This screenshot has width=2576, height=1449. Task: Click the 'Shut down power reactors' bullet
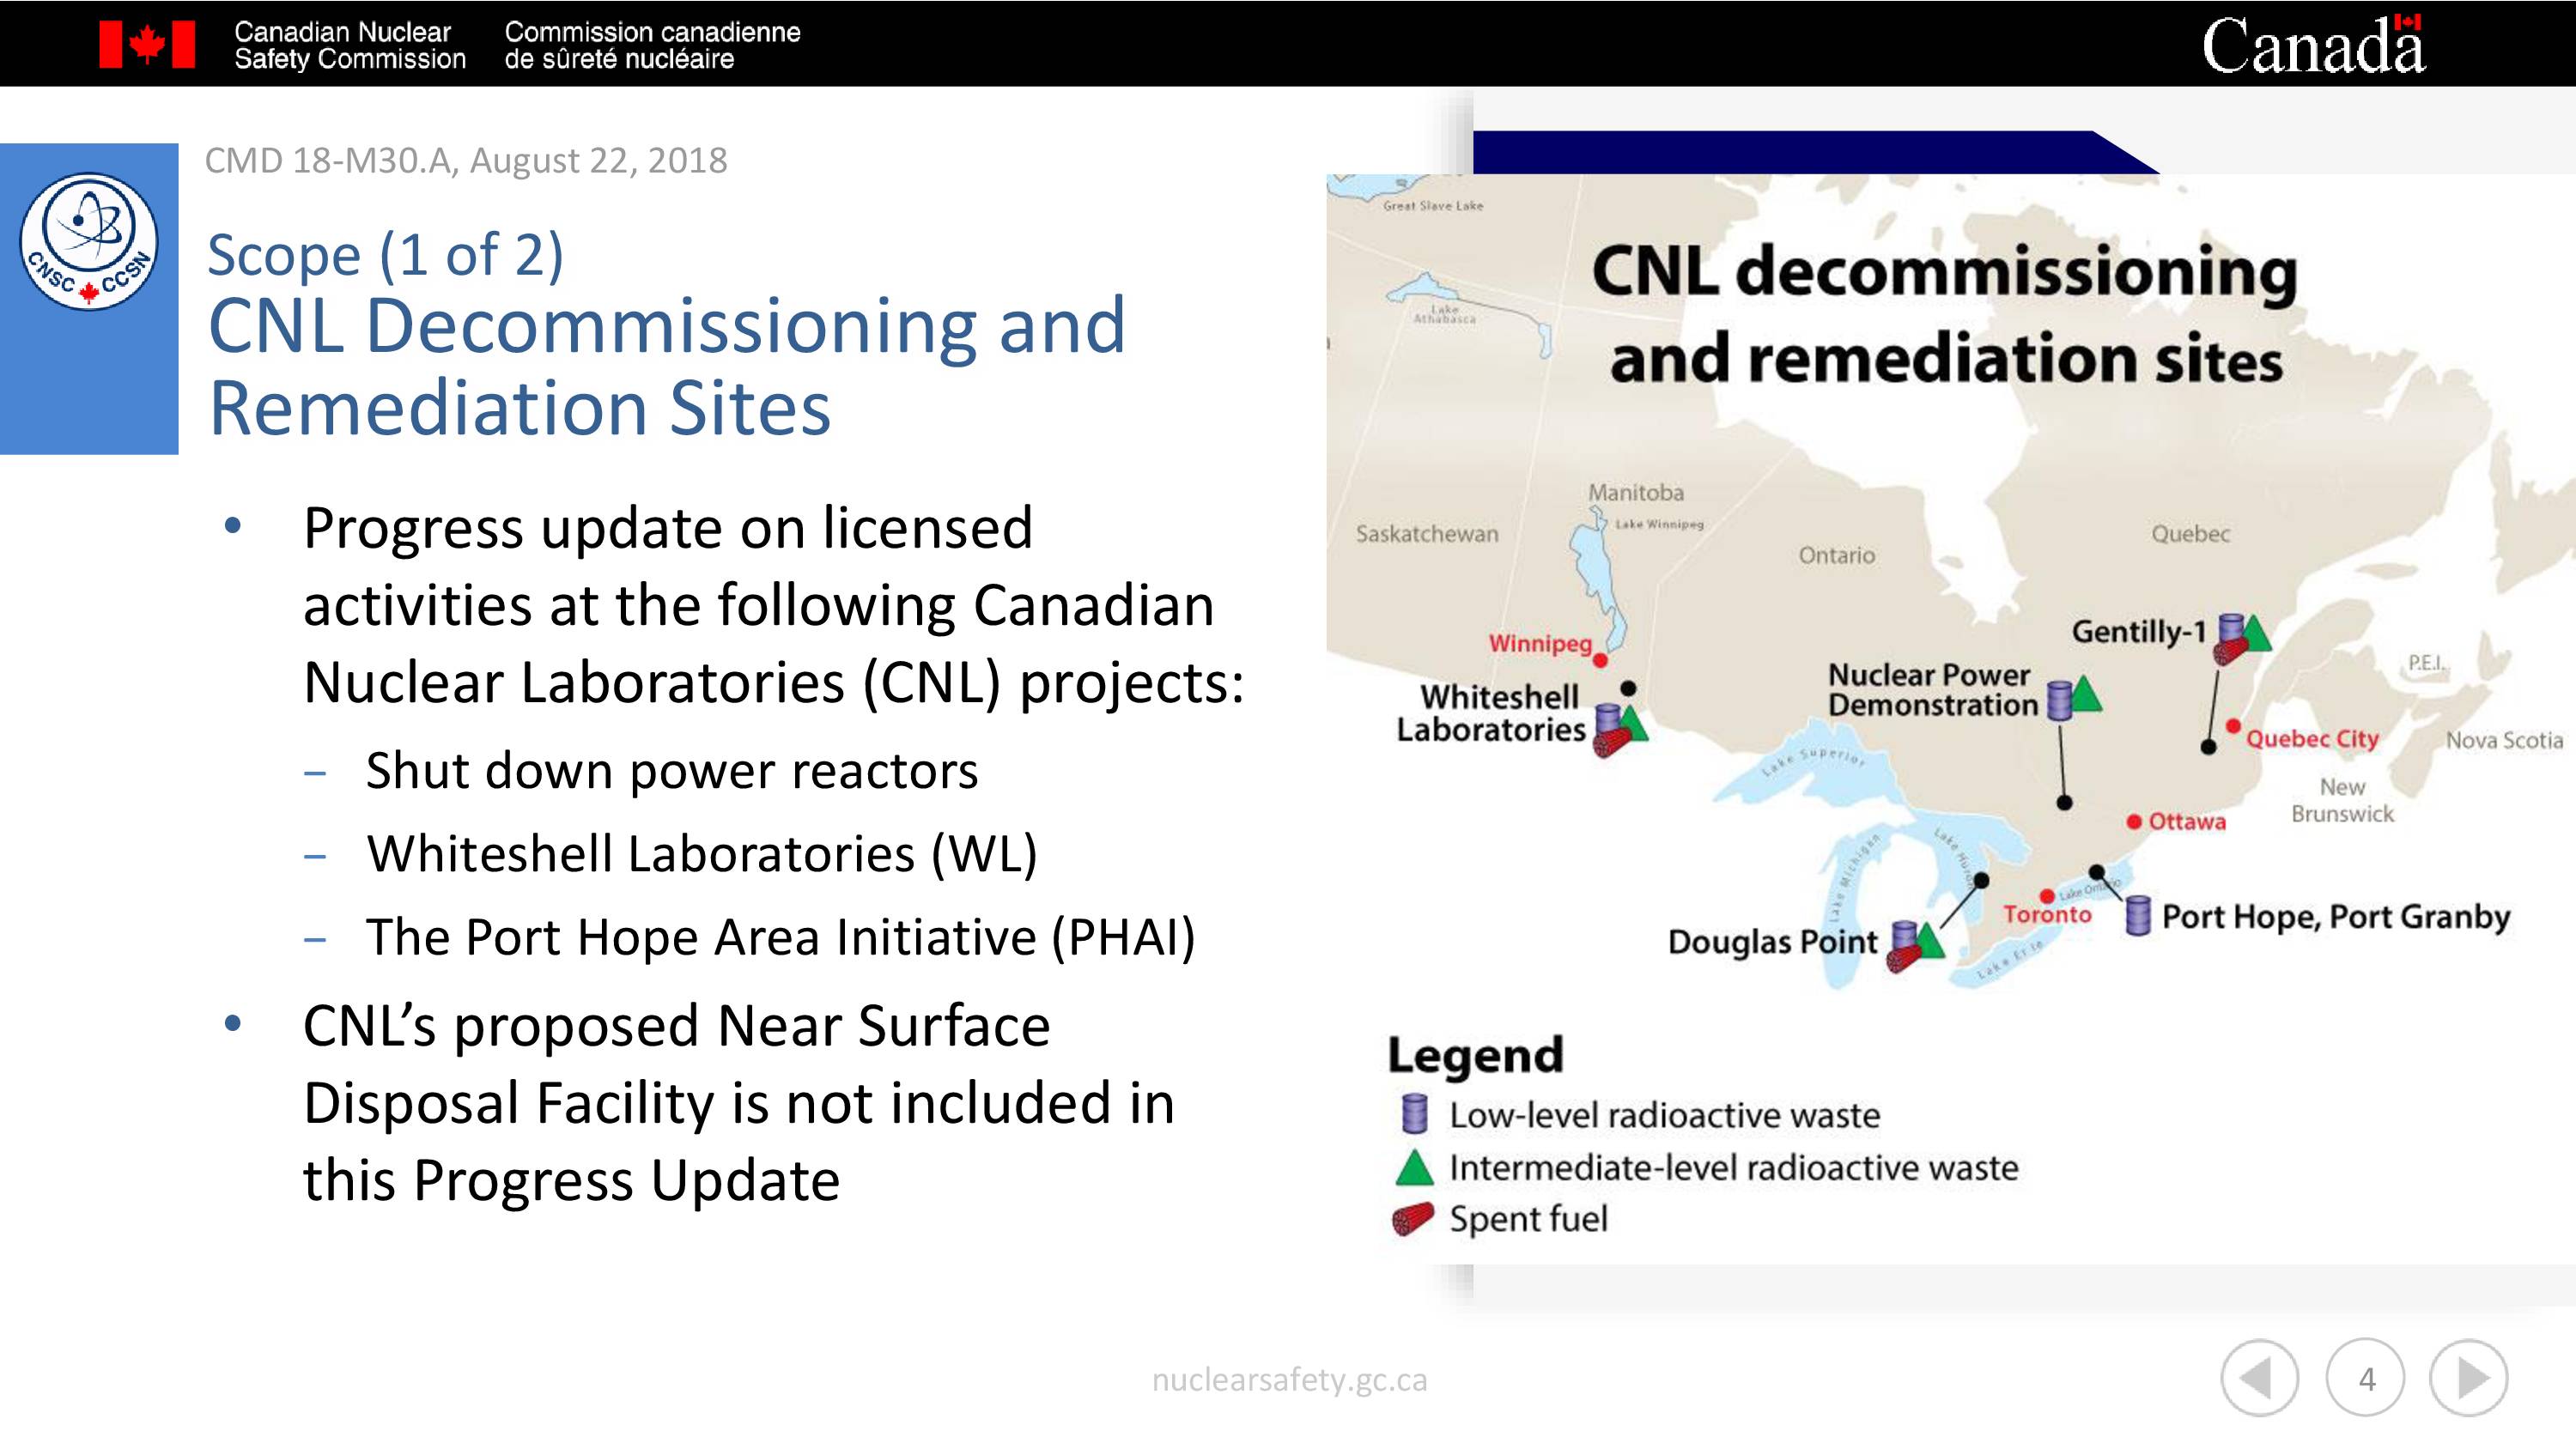(672, 770)
